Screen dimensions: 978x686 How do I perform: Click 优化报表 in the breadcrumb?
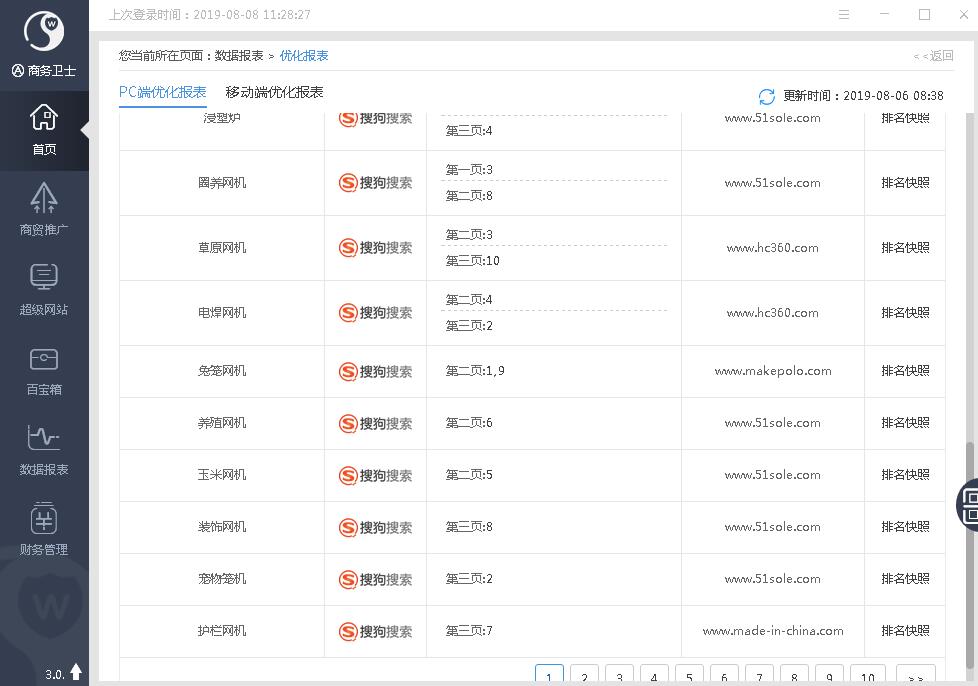pos(304,56)
